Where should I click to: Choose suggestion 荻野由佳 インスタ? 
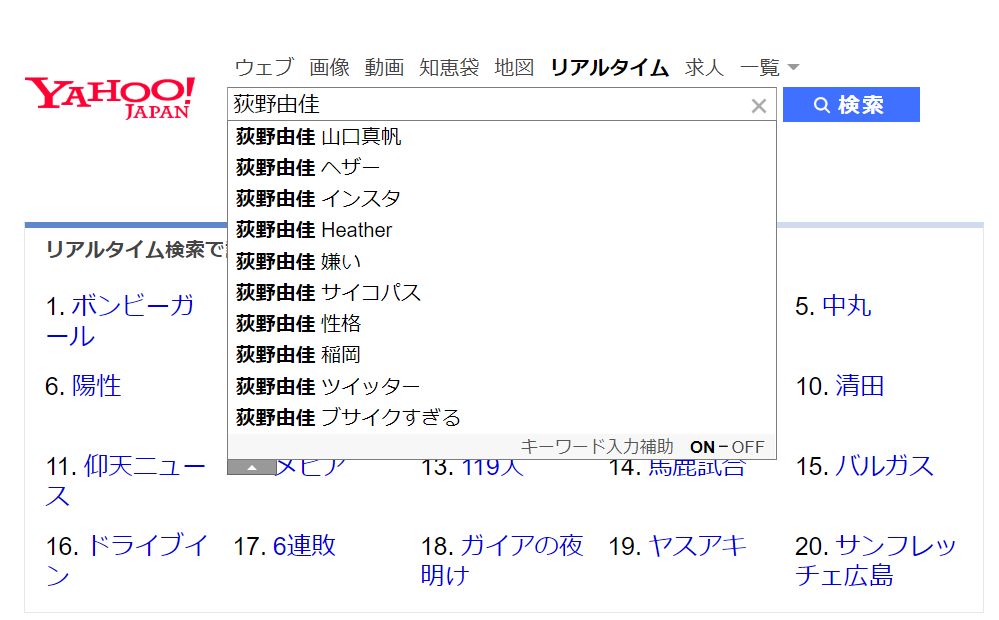click(501, 199)
